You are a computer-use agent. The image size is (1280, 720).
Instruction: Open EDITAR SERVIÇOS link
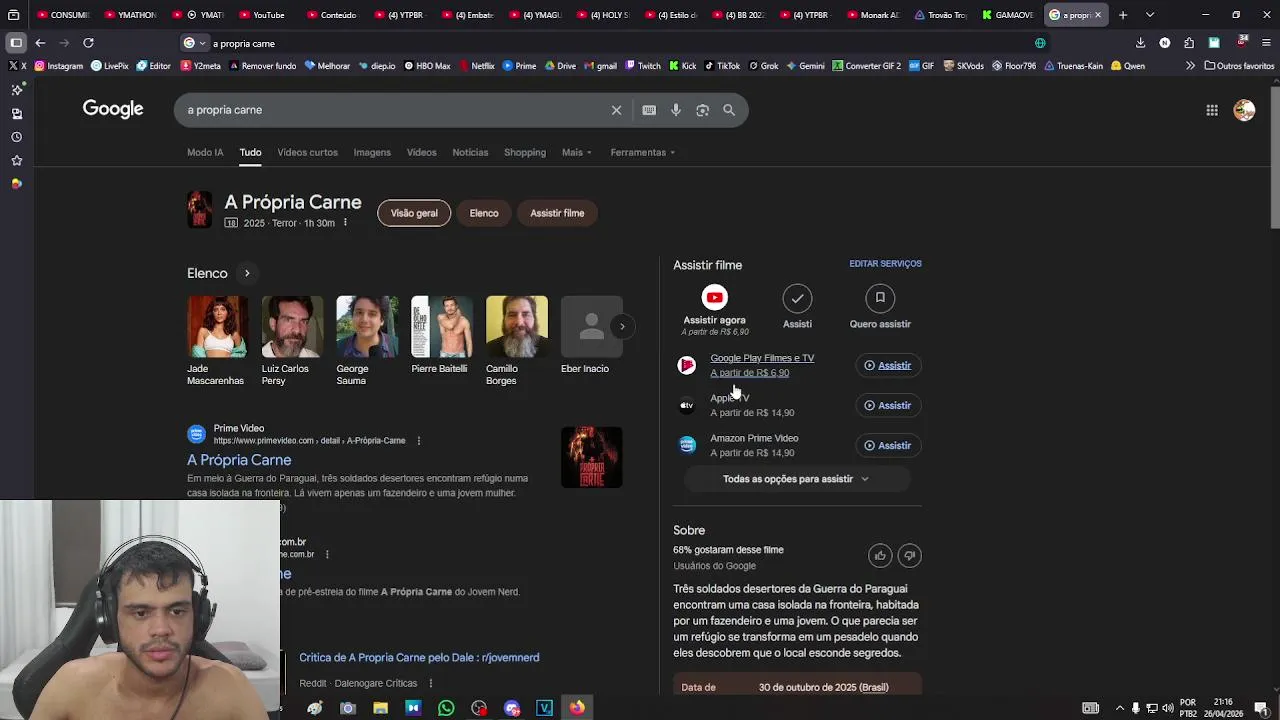point(885,264)
